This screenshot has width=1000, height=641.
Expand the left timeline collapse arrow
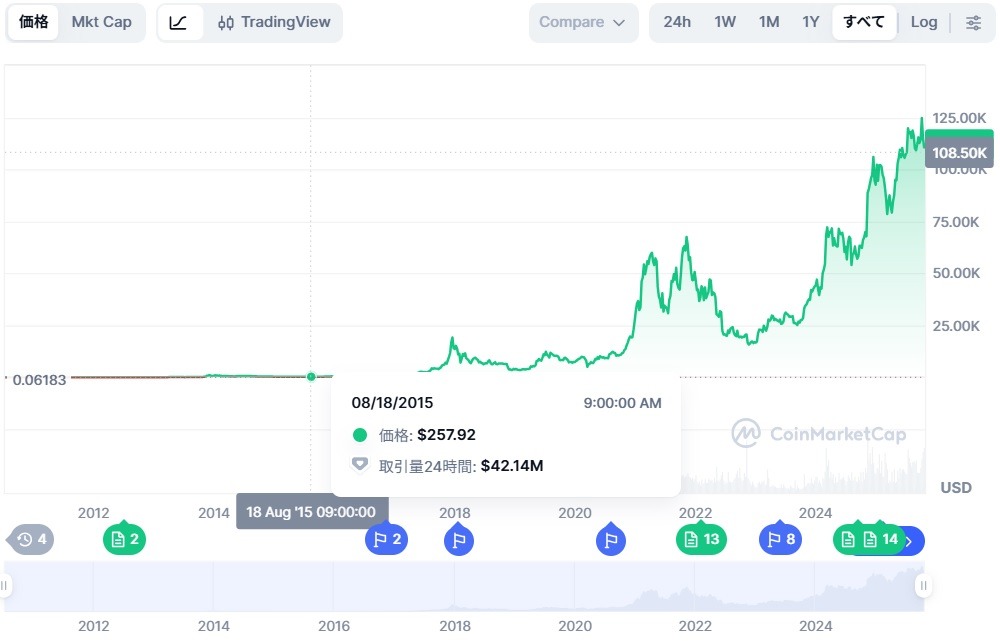(4, 584)
